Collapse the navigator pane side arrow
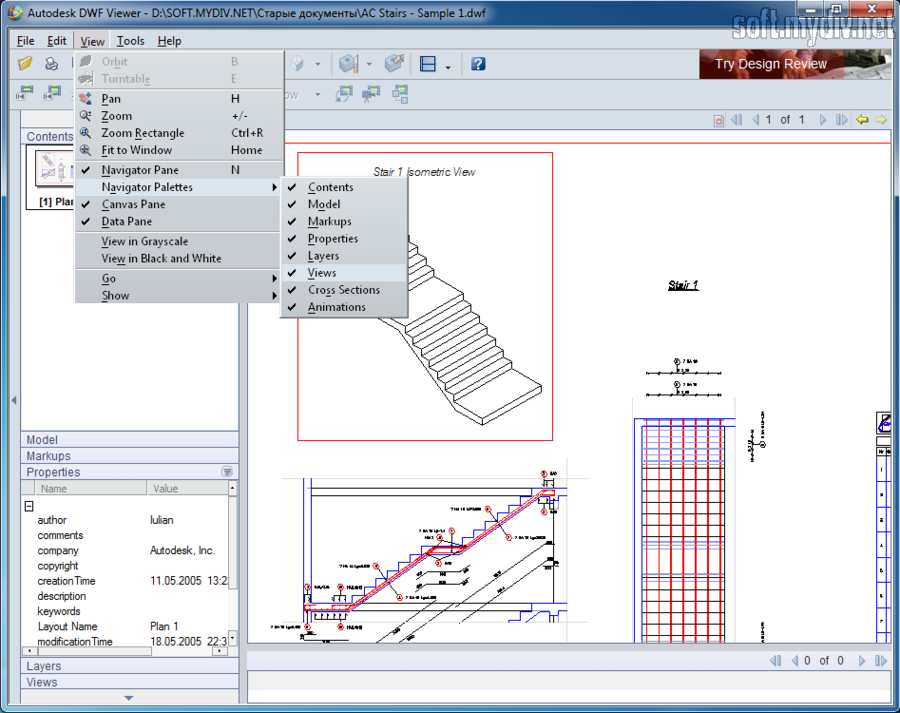Image resolution: width=900 pixels, height=713 pixels. (x=14, y=400)
